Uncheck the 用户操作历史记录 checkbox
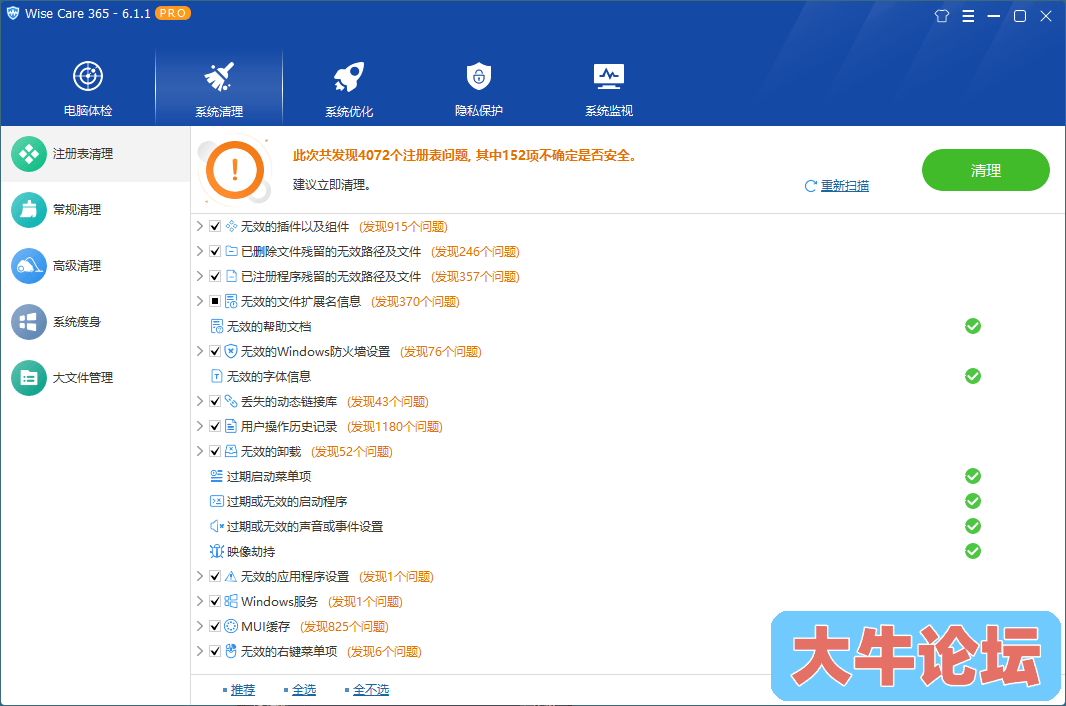1066x706 pixels. coord(215,426)
